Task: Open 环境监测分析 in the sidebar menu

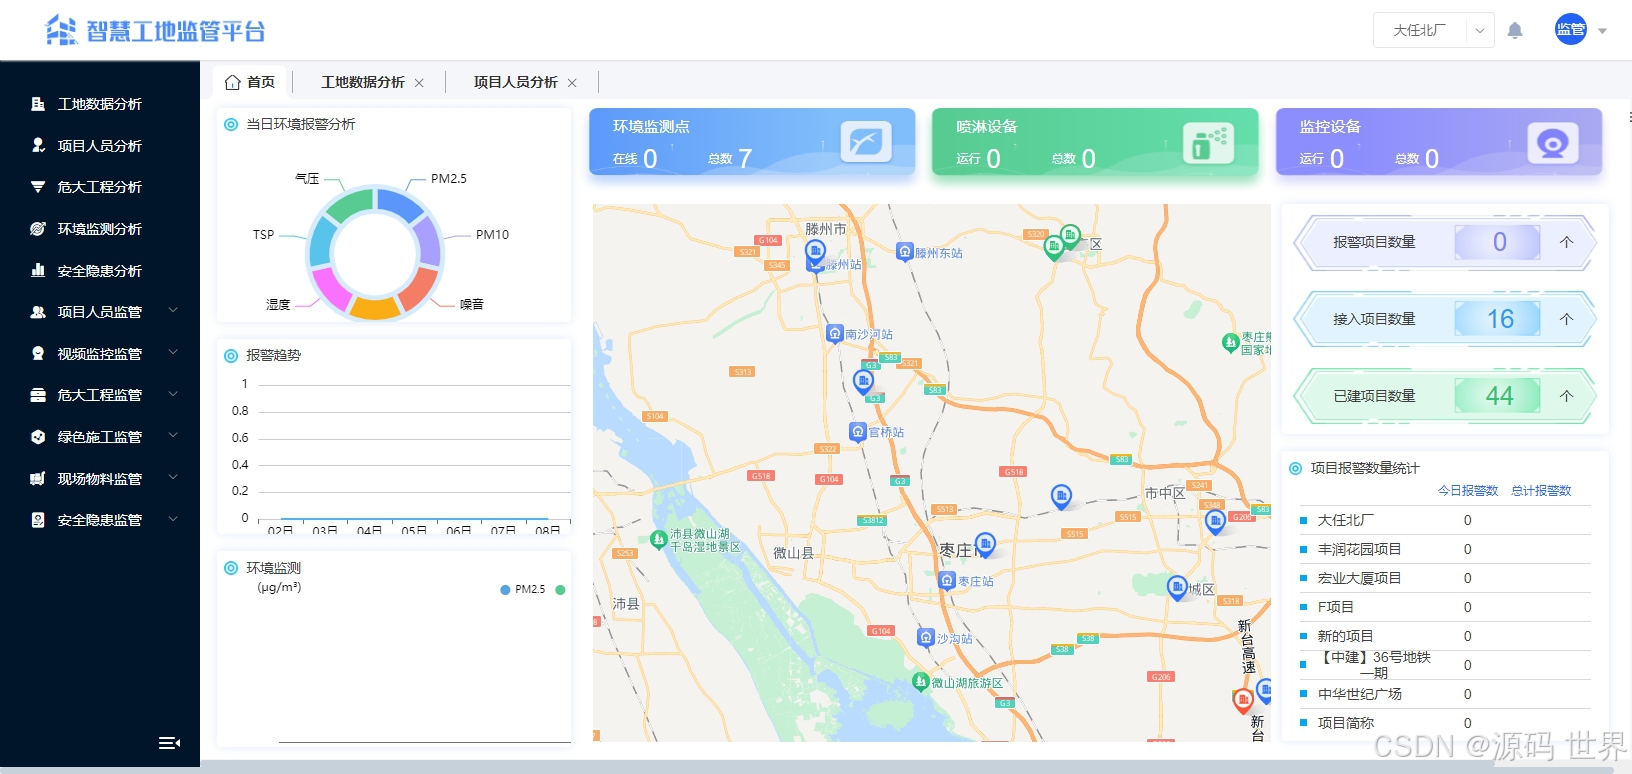Action: 100,229
